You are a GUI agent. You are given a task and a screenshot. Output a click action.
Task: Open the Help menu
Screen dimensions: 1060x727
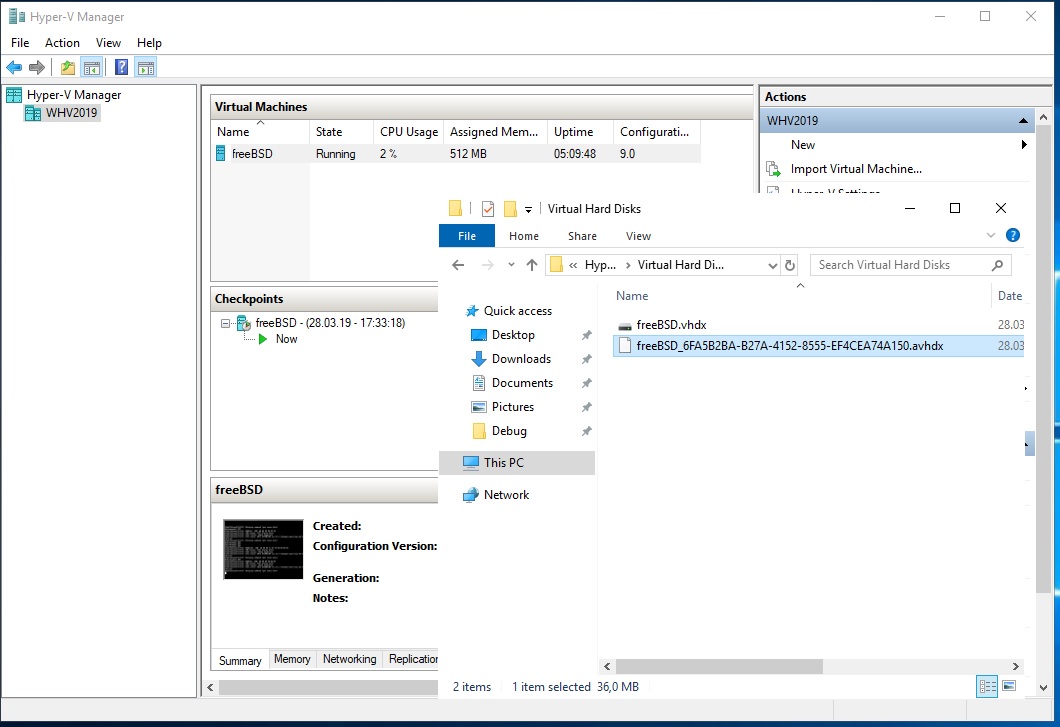point(149,43)
